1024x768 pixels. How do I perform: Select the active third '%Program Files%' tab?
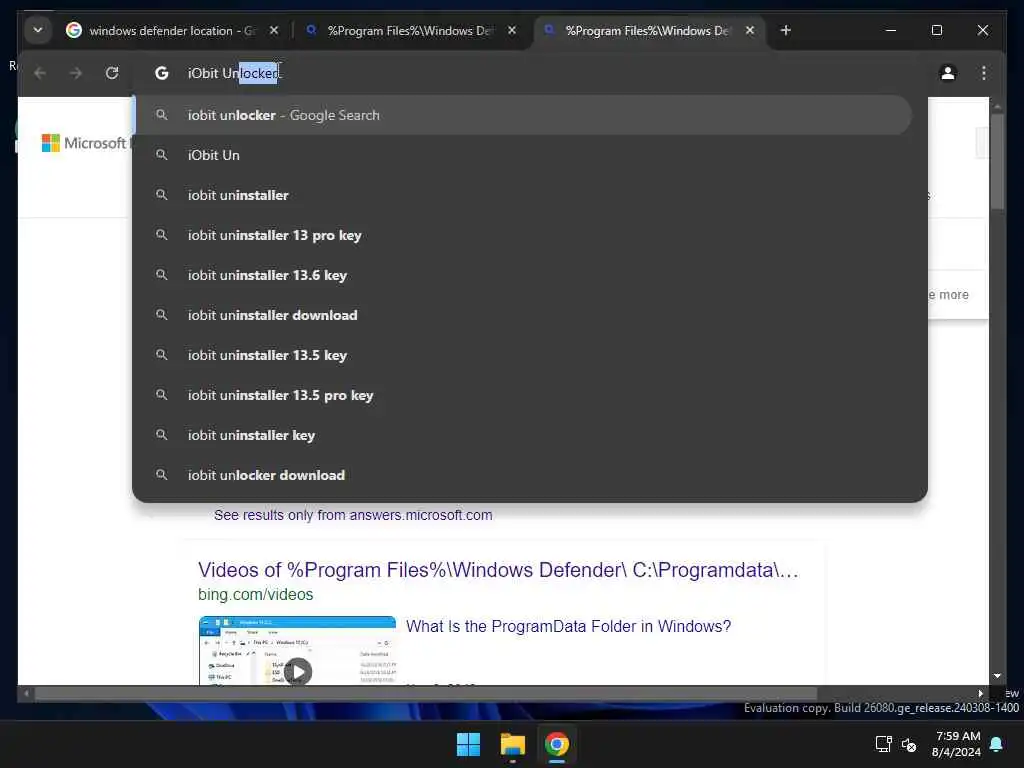tap(647, 31)
